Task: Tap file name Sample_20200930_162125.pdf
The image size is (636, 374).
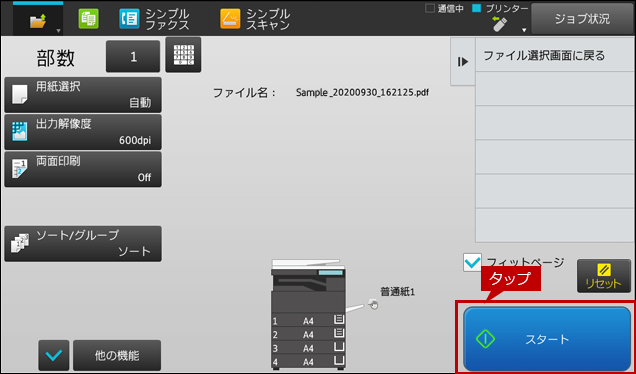Action: (x=362, y=92)
